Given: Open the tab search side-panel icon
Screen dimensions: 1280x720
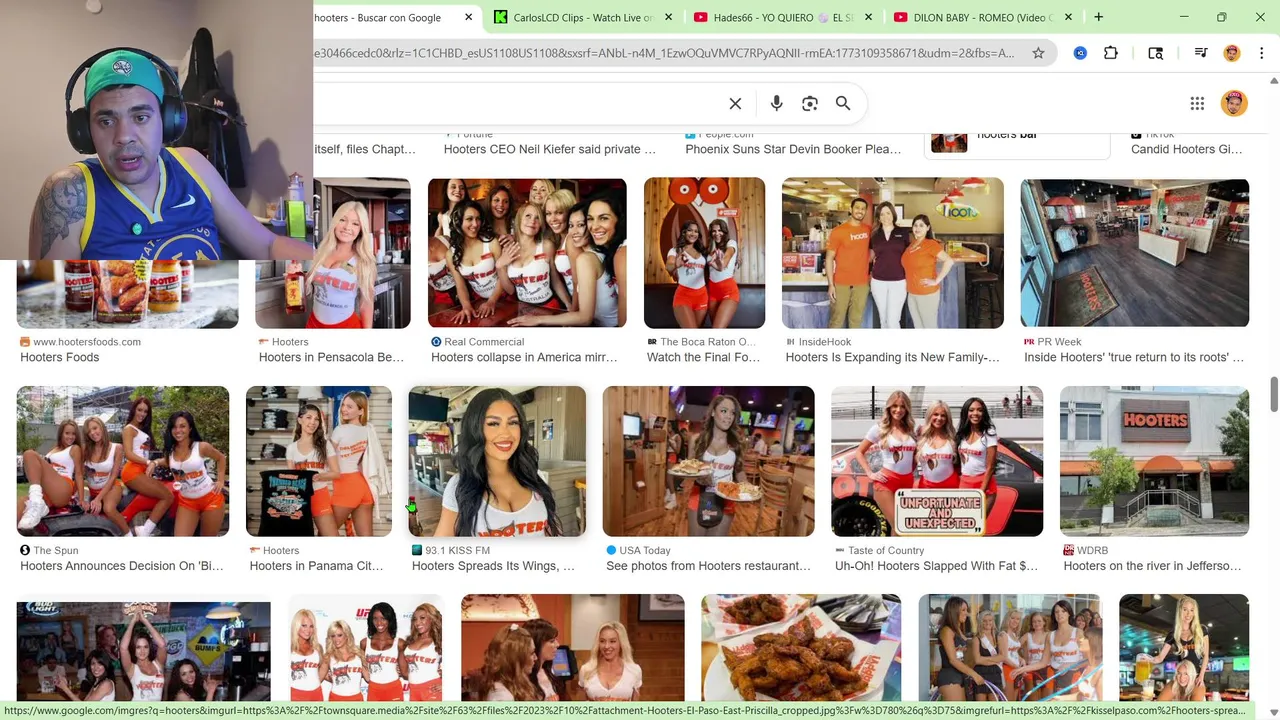Looking at the screenshot, I should [x=1155, y=53].
